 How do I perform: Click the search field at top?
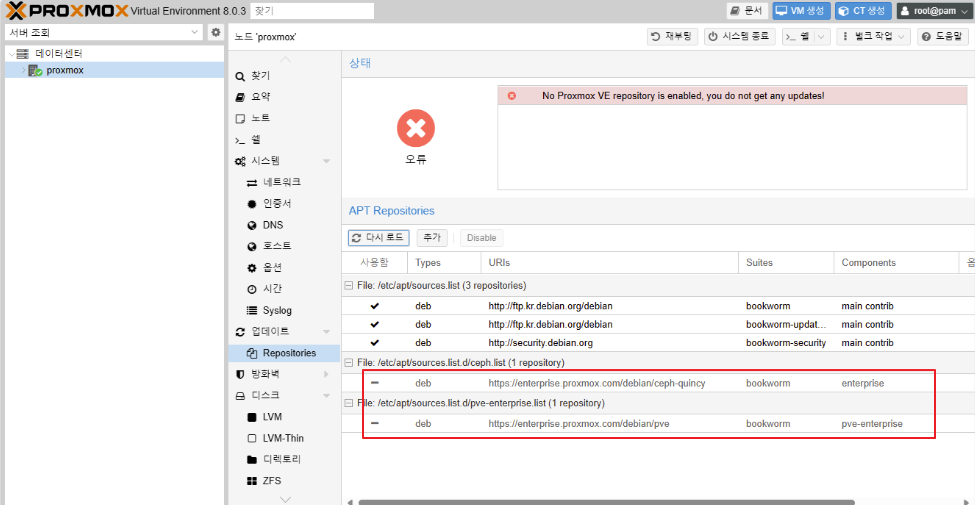click(x=312, y=11)
